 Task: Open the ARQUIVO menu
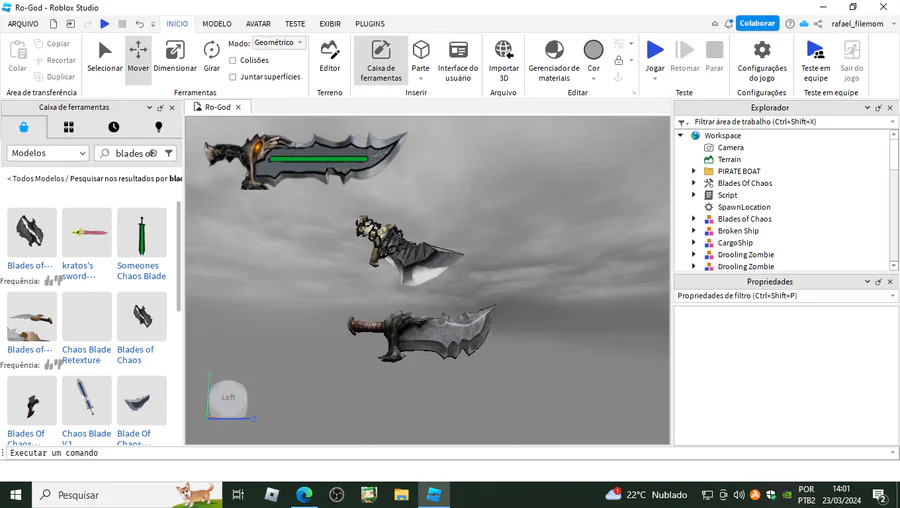point(23,24)
